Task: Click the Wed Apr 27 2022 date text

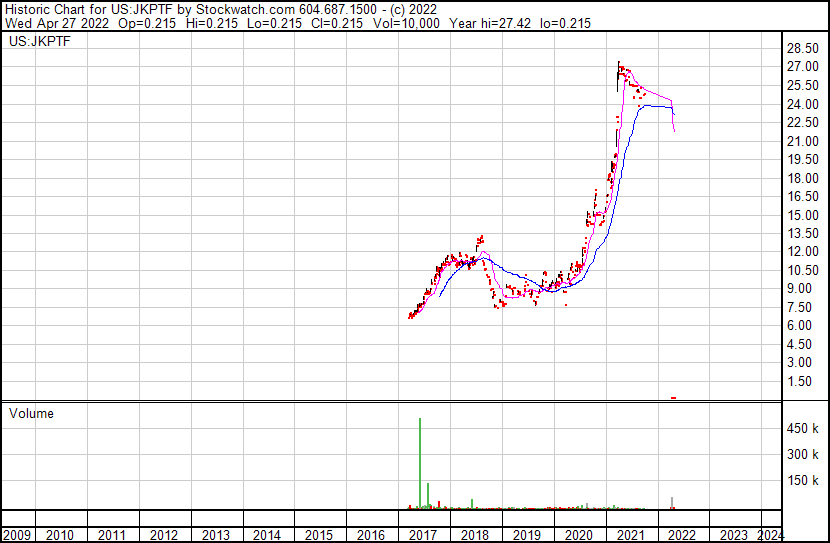Action: pyautogui.click(x=57, y=23)
